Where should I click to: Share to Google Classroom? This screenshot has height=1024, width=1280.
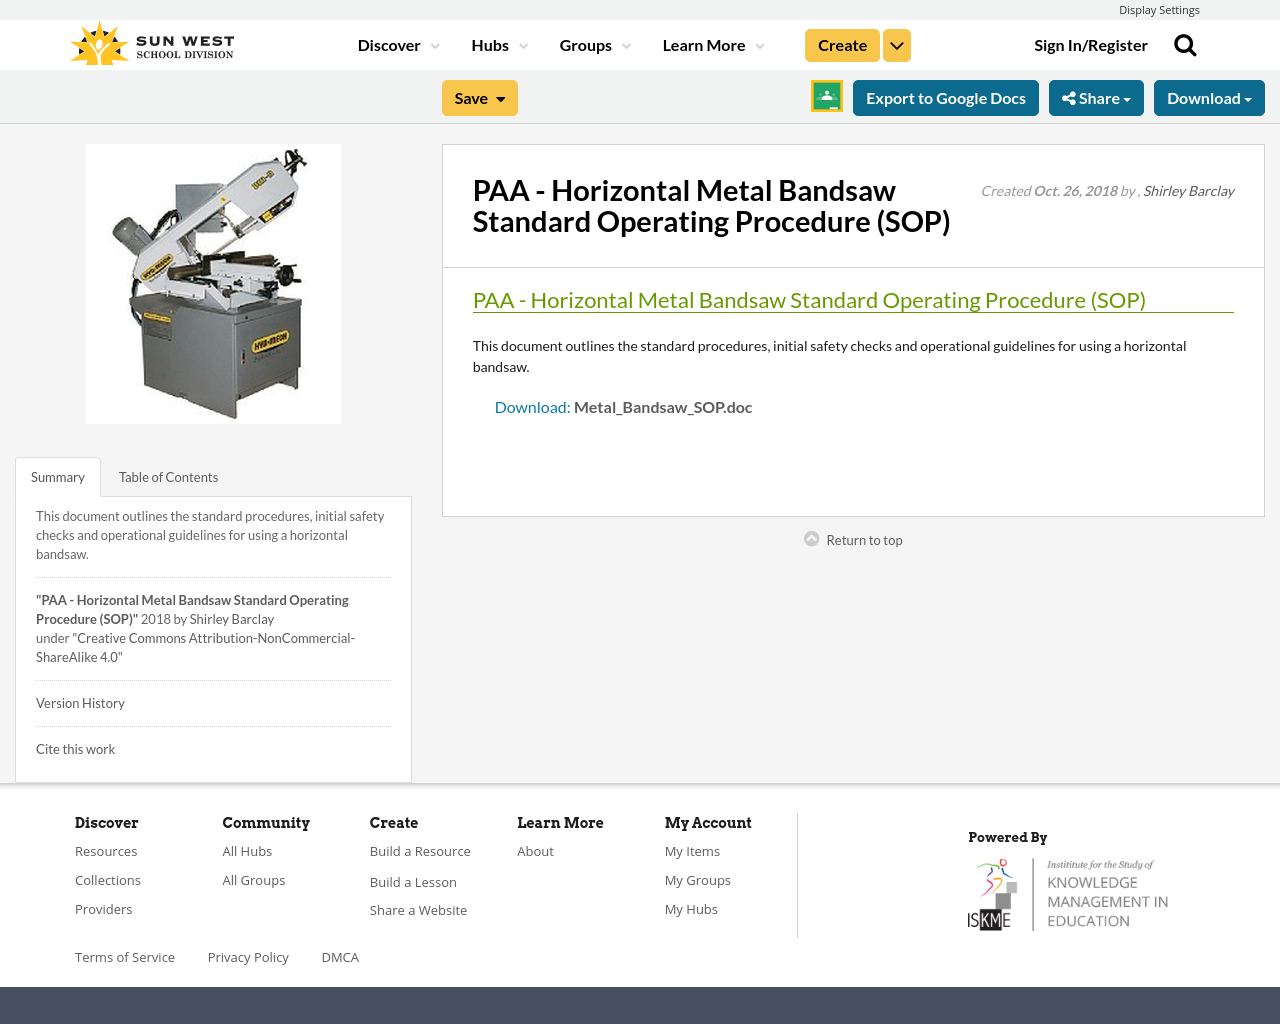826,97
